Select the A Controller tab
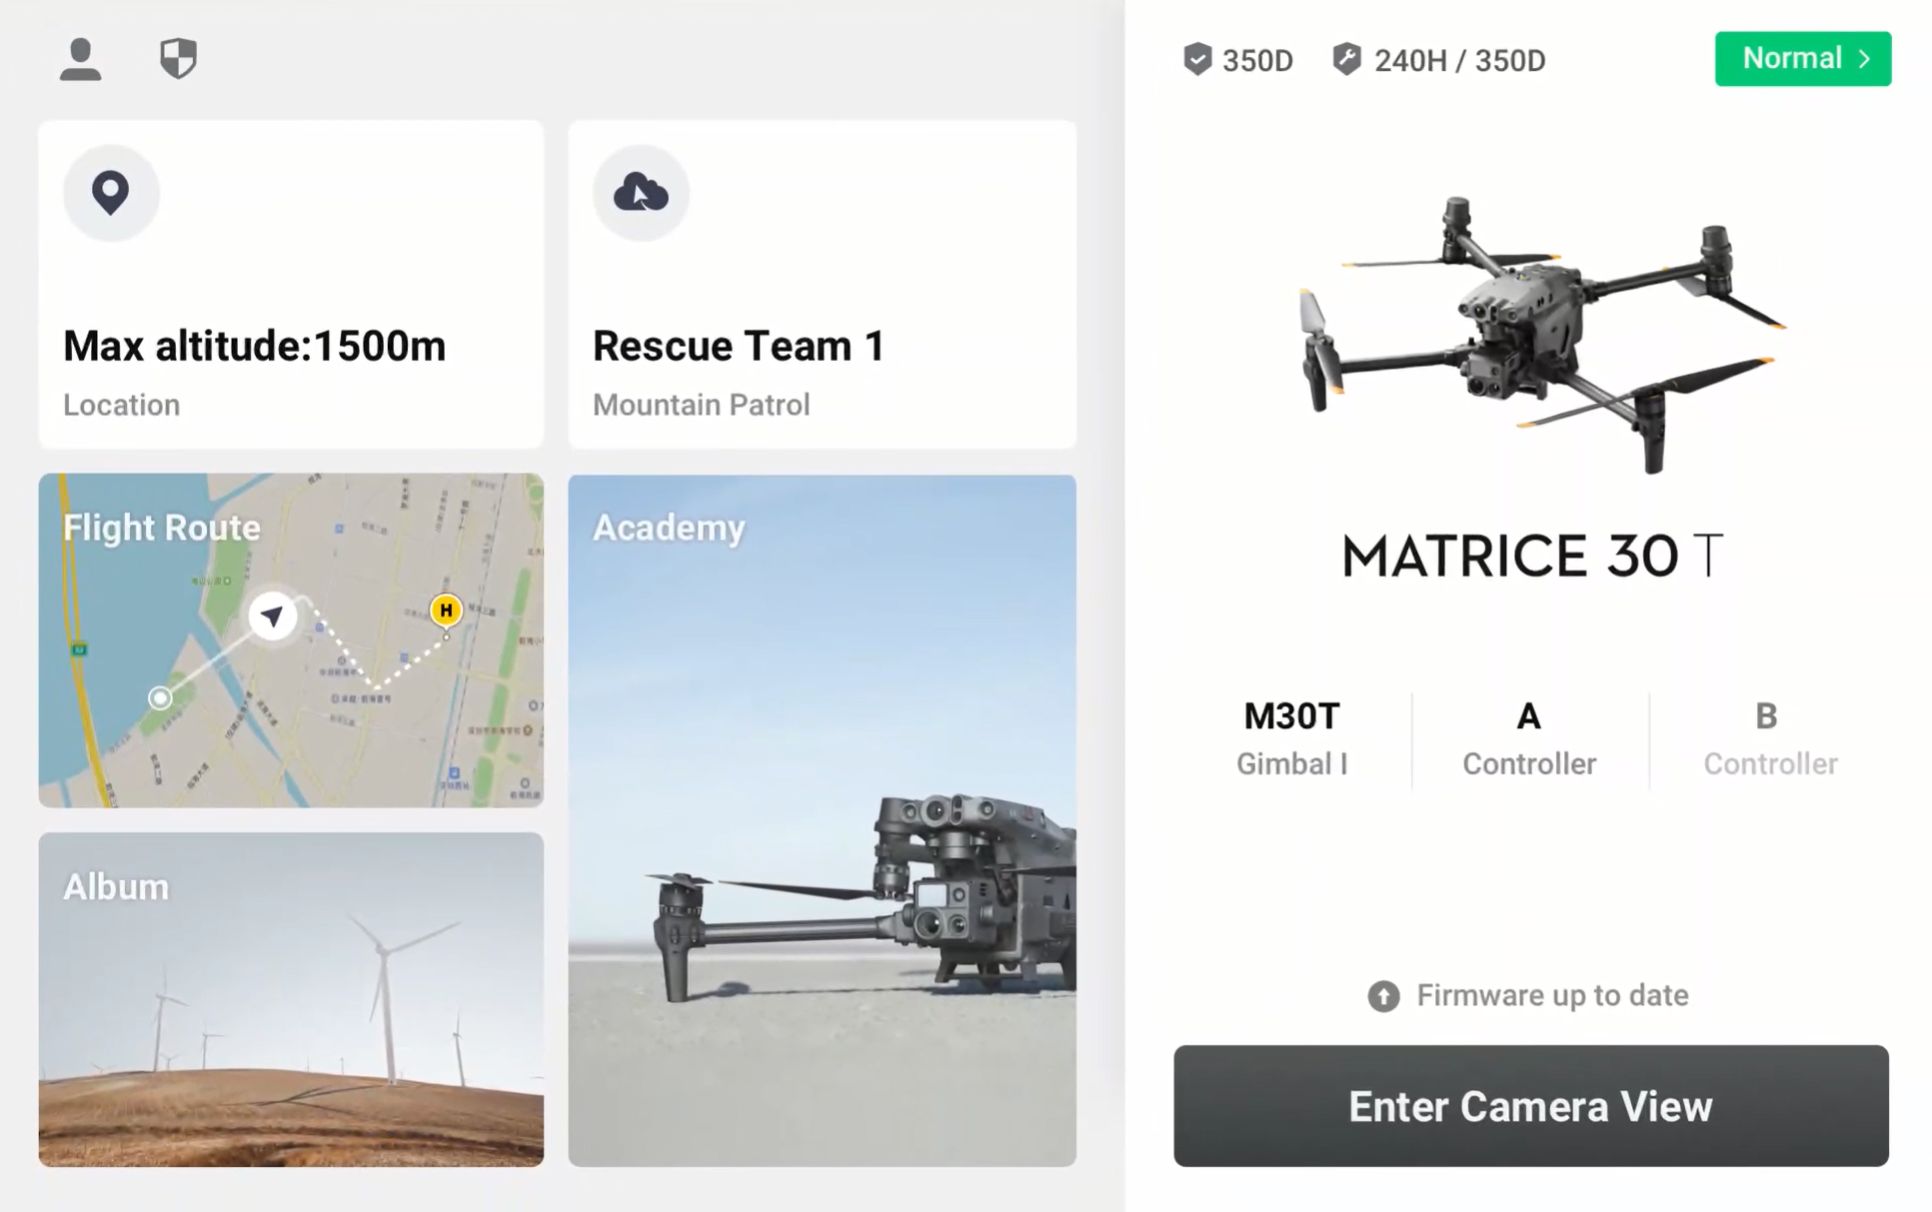 click(1529, 739)
